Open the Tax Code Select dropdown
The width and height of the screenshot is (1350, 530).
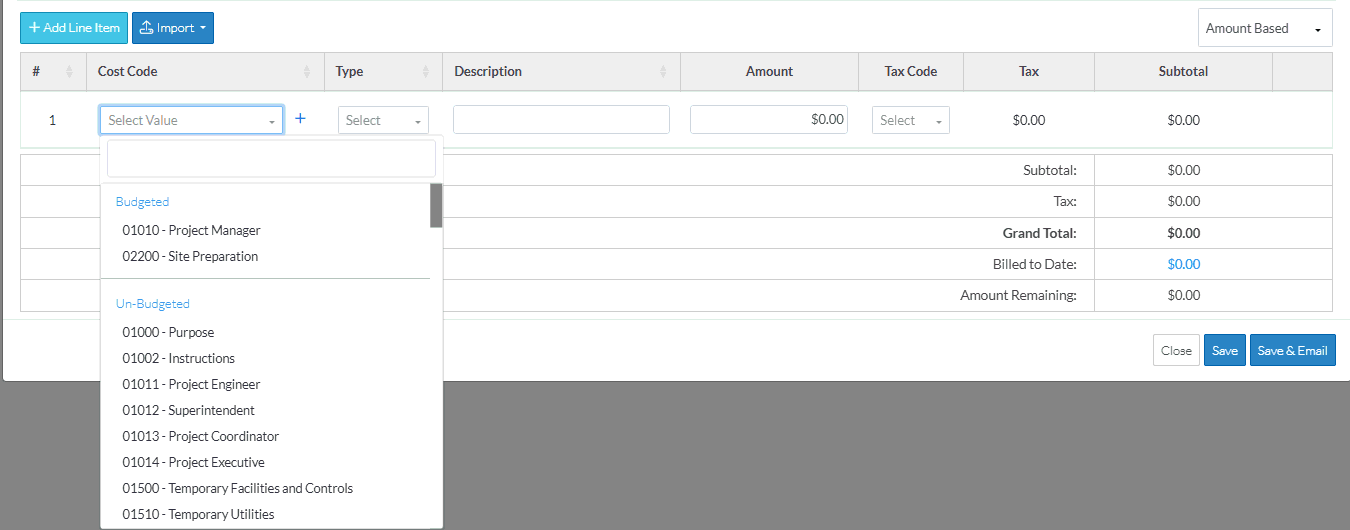pos(911,120)
